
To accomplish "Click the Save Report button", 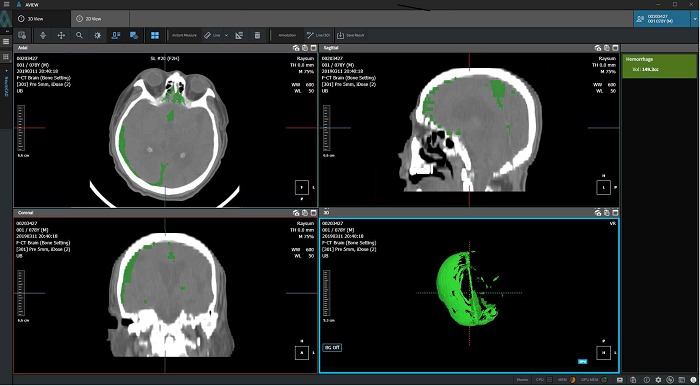I will click(350, 35).
